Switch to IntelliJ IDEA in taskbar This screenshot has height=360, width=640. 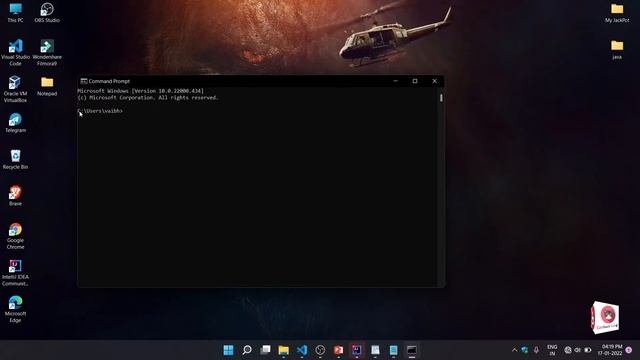[357, 350]
